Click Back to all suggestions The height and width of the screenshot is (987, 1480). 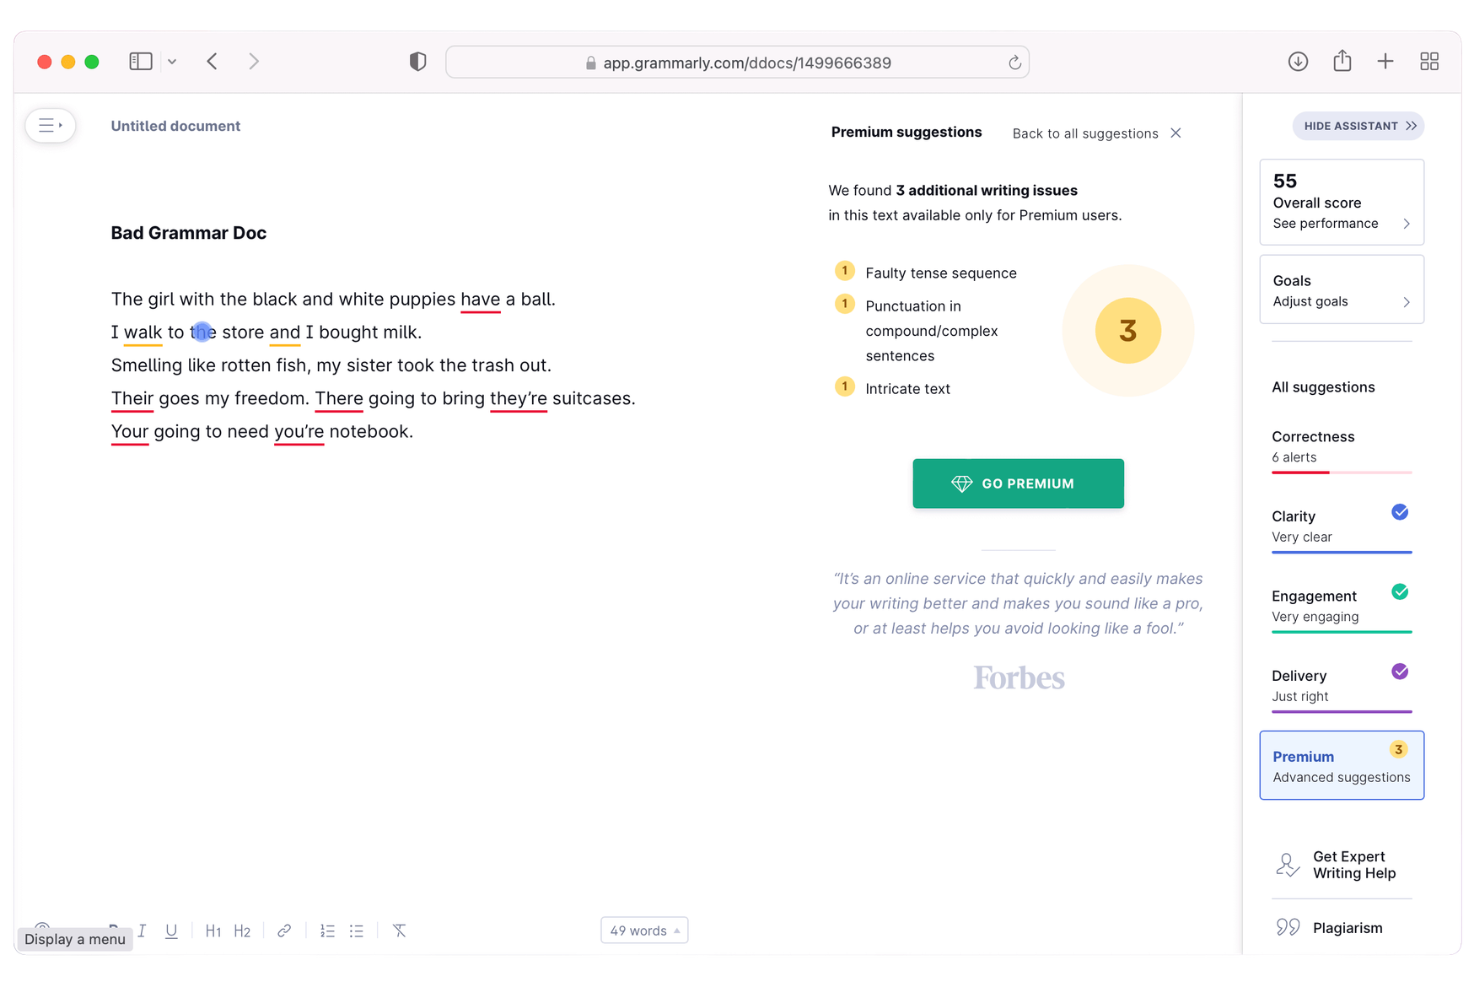[x=1085, y=133]
